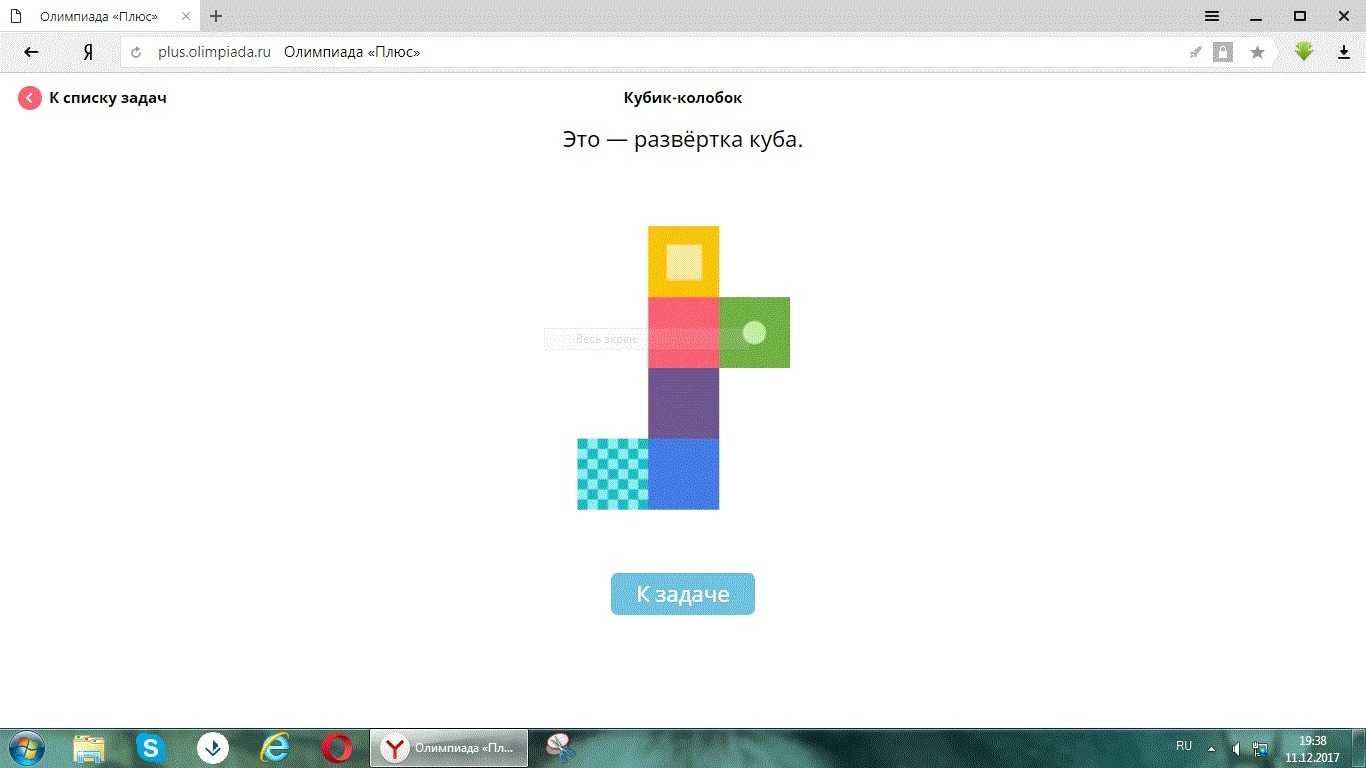This screenshot has width=1366, height=768.
Task: Open the blue download-arrow taskbar app
Action: (x=213, y=748)
